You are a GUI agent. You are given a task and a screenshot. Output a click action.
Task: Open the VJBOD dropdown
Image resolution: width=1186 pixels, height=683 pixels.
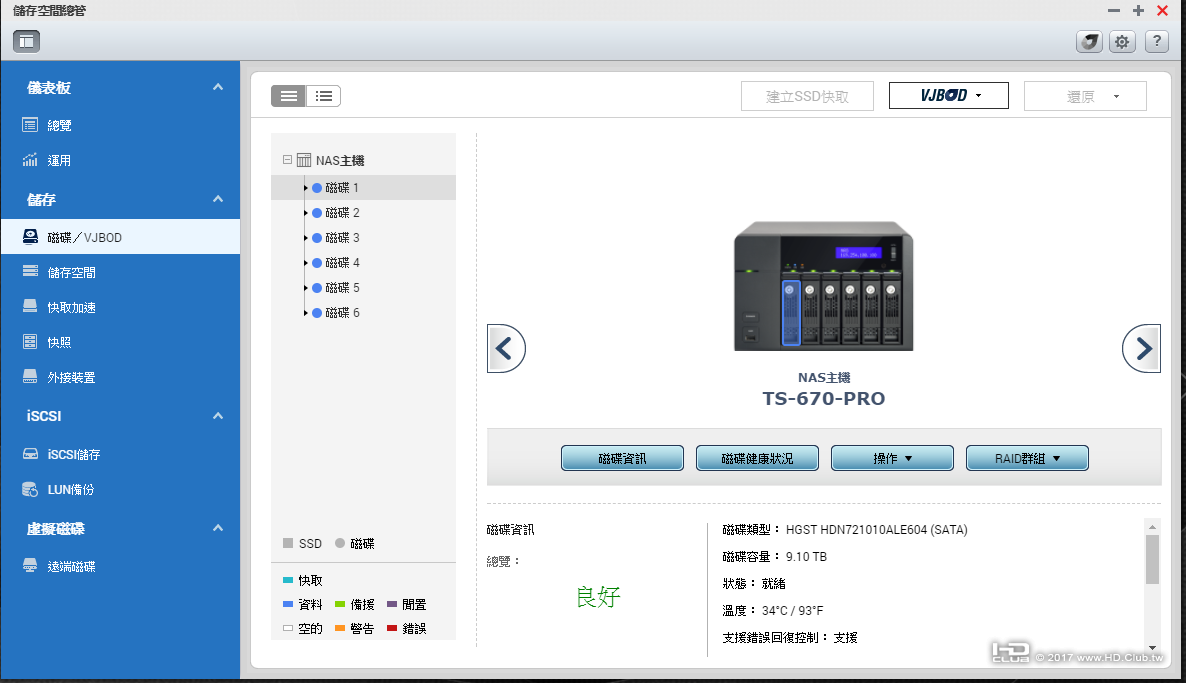[948, 96]
